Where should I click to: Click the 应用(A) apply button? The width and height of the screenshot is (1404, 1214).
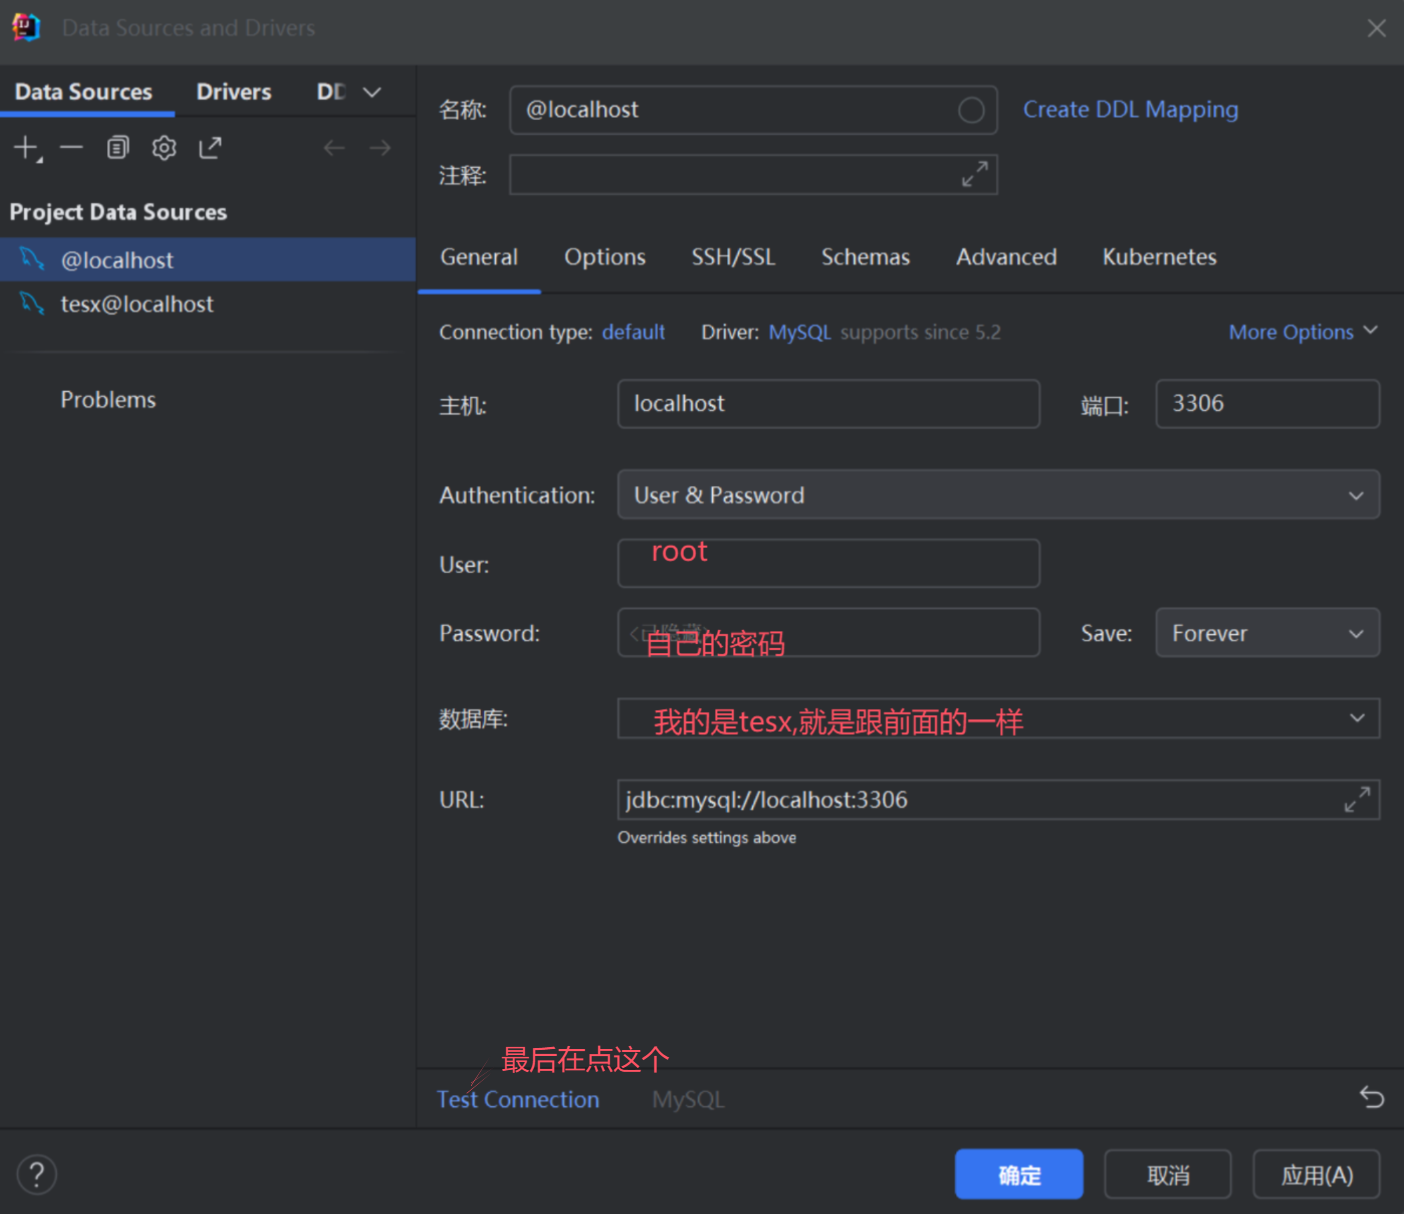[x=1317, y=1174]
